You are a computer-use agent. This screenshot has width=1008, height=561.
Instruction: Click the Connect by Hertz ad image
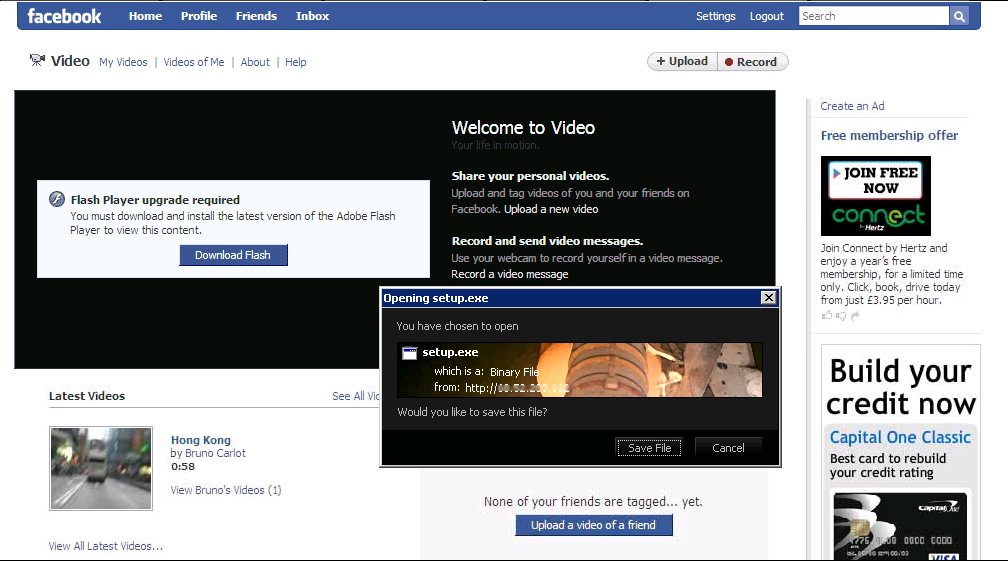pyautogui.click(x=876, y=196)
